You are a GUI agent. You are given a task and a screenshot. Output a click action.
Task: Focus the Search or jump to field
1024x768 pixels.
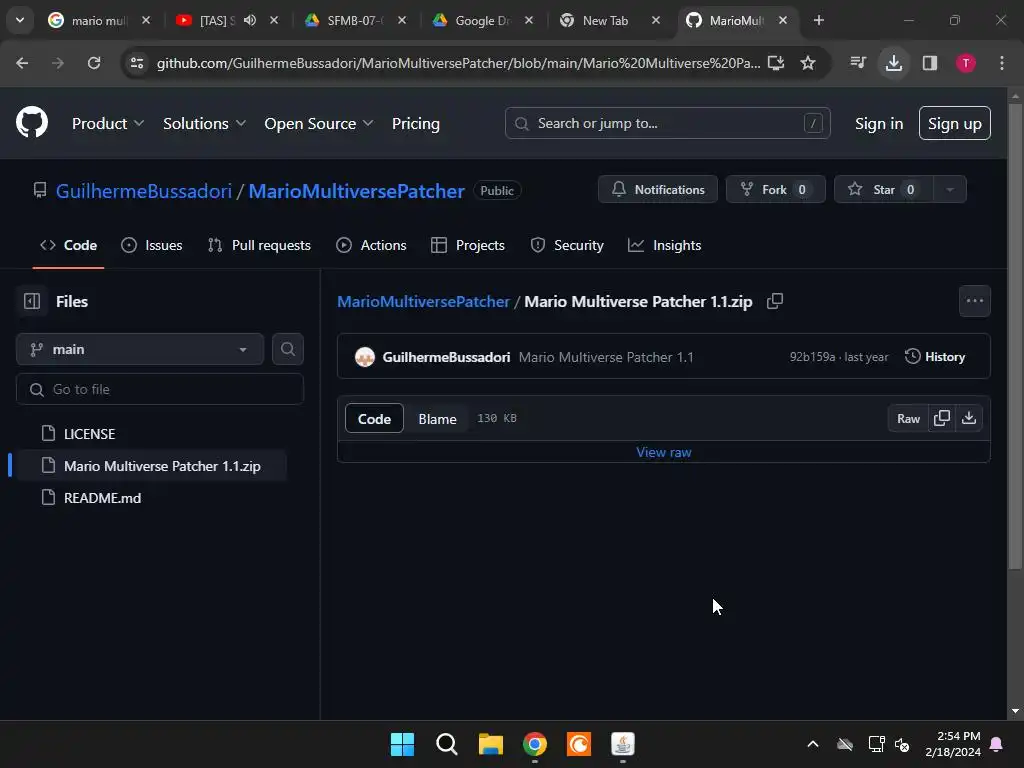(x=667, y=123)
